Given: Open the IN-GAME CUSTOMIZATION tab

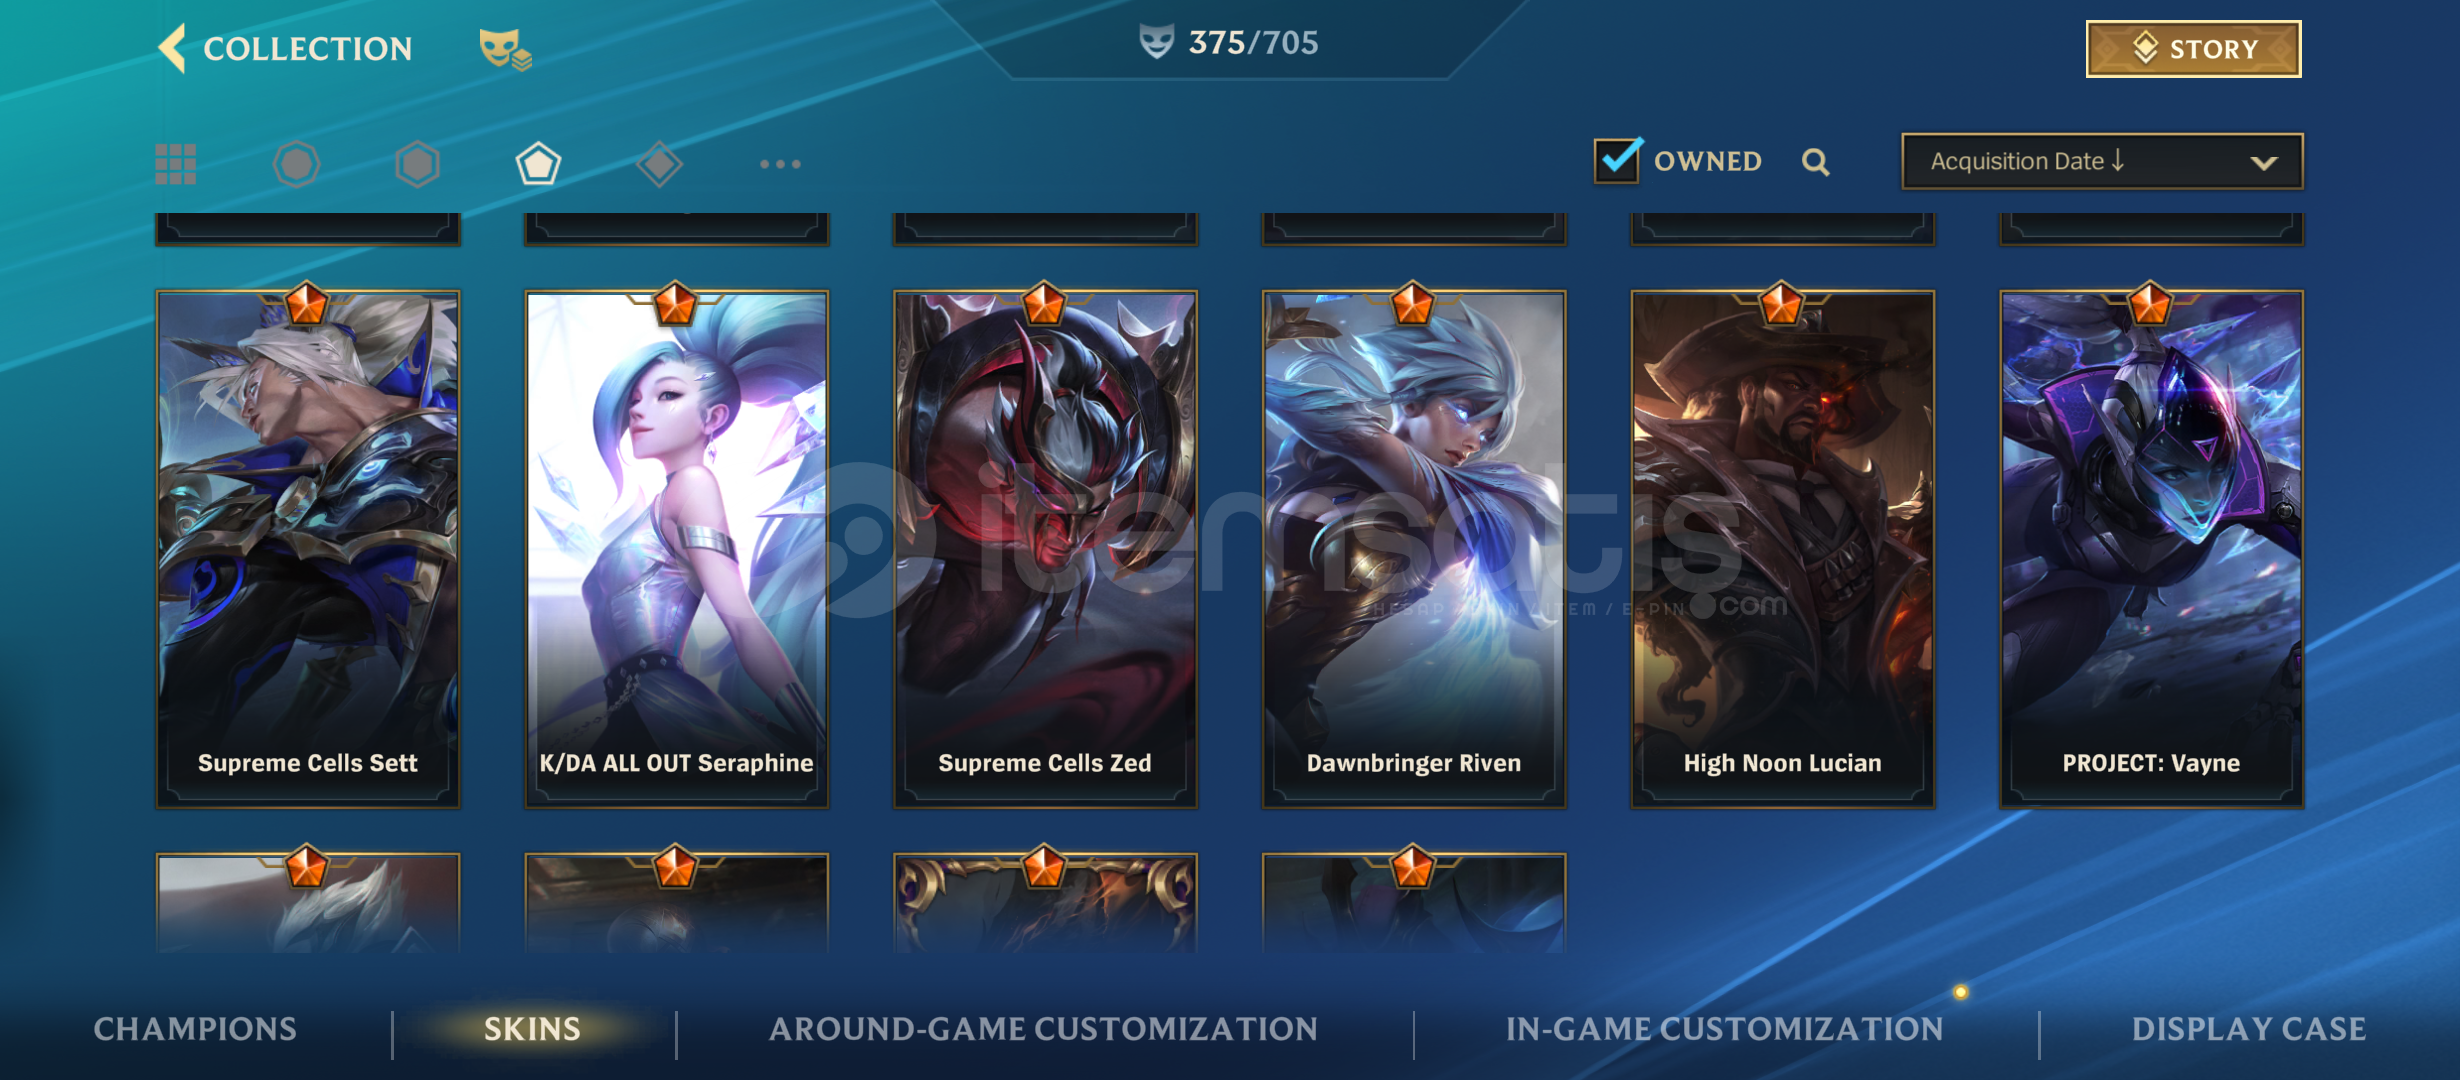Looking at the screenshot, I should tap(1725, 1029).
